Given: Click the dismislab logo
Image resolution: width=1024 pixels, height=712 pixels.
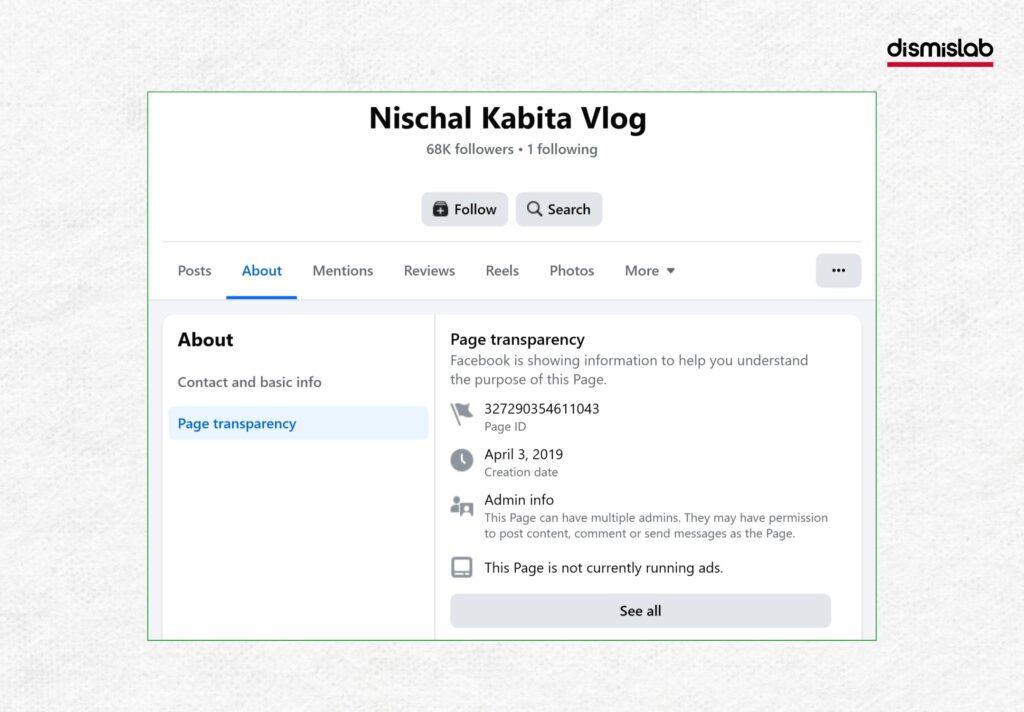Looking at the screenshot, I should [x=939, y=51].
